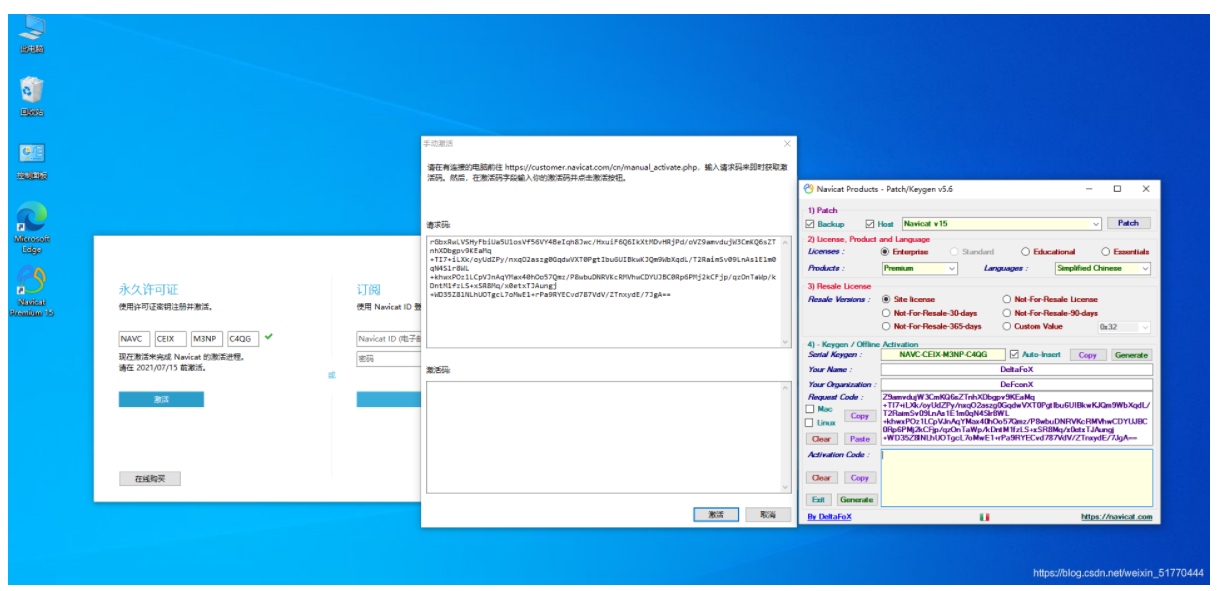Viewport: 1222px width, 591px height.
Task: Toggle the Backup checkbox in keygen
Action: (x=811, y=224)
